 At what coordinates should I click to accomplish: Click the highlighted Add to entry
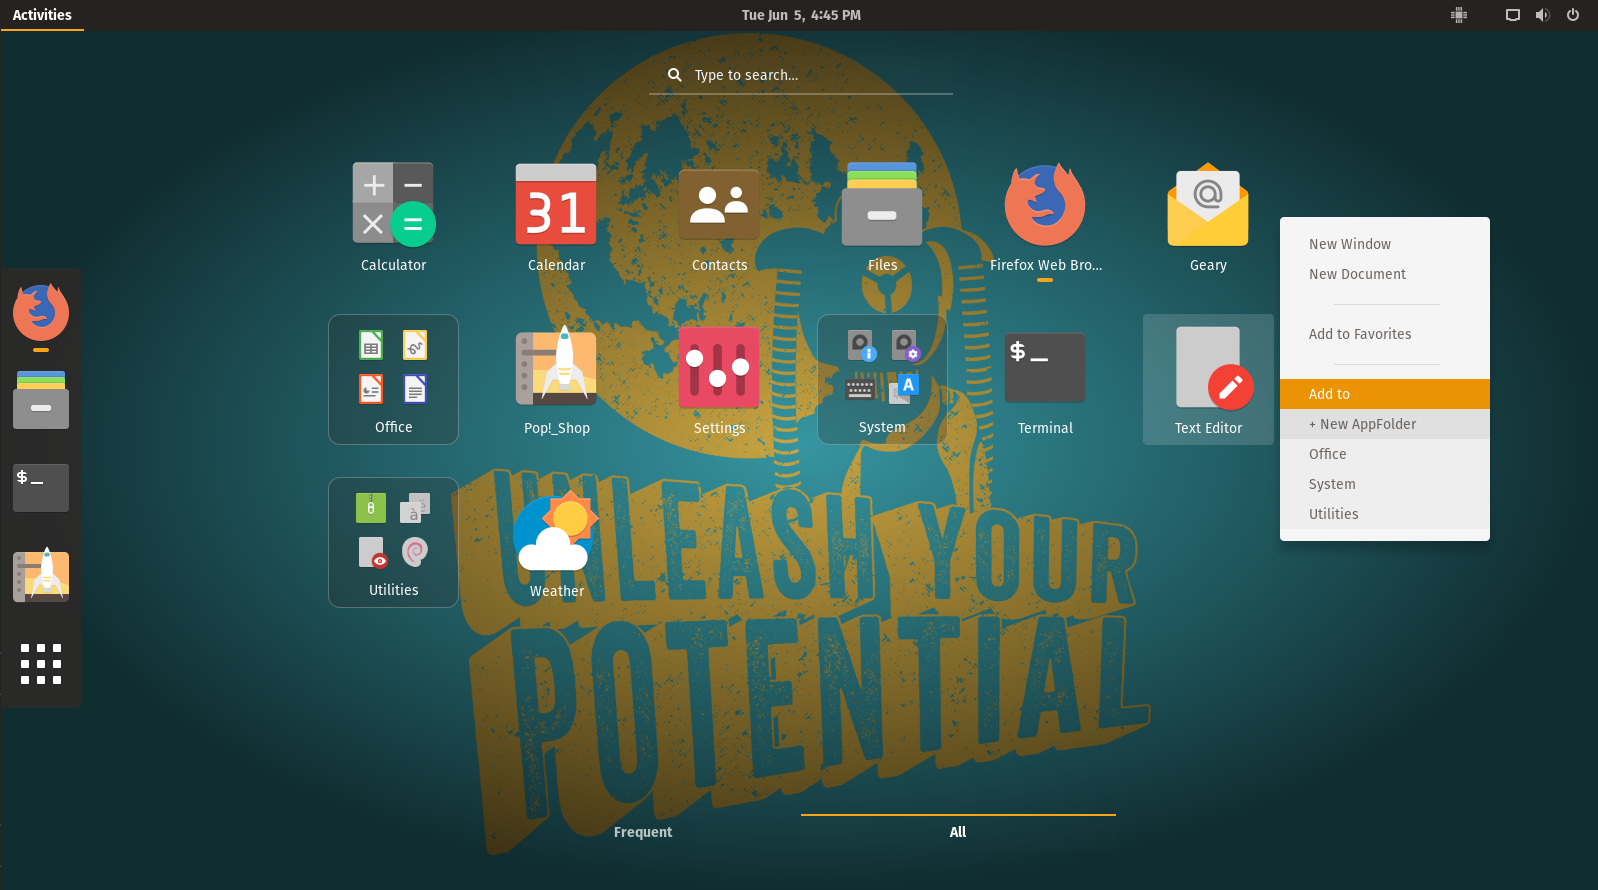tap(1385, 394)
